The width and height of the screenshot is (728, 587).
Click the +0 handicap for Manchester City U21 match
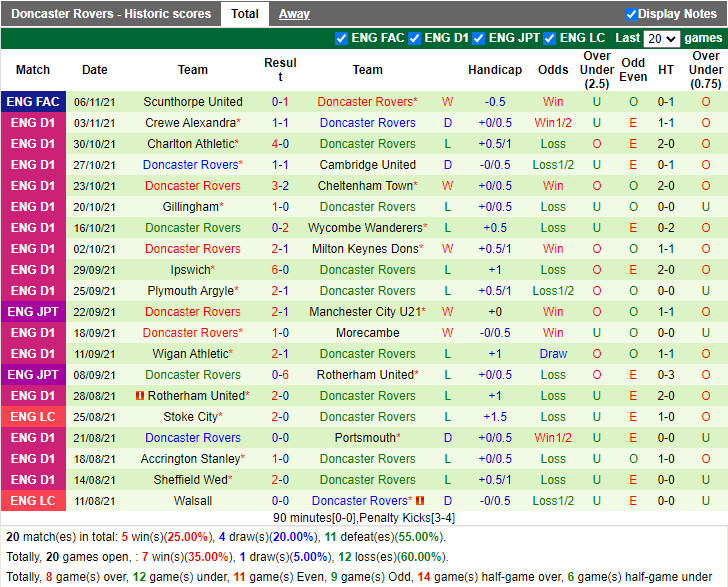(495, 312)
